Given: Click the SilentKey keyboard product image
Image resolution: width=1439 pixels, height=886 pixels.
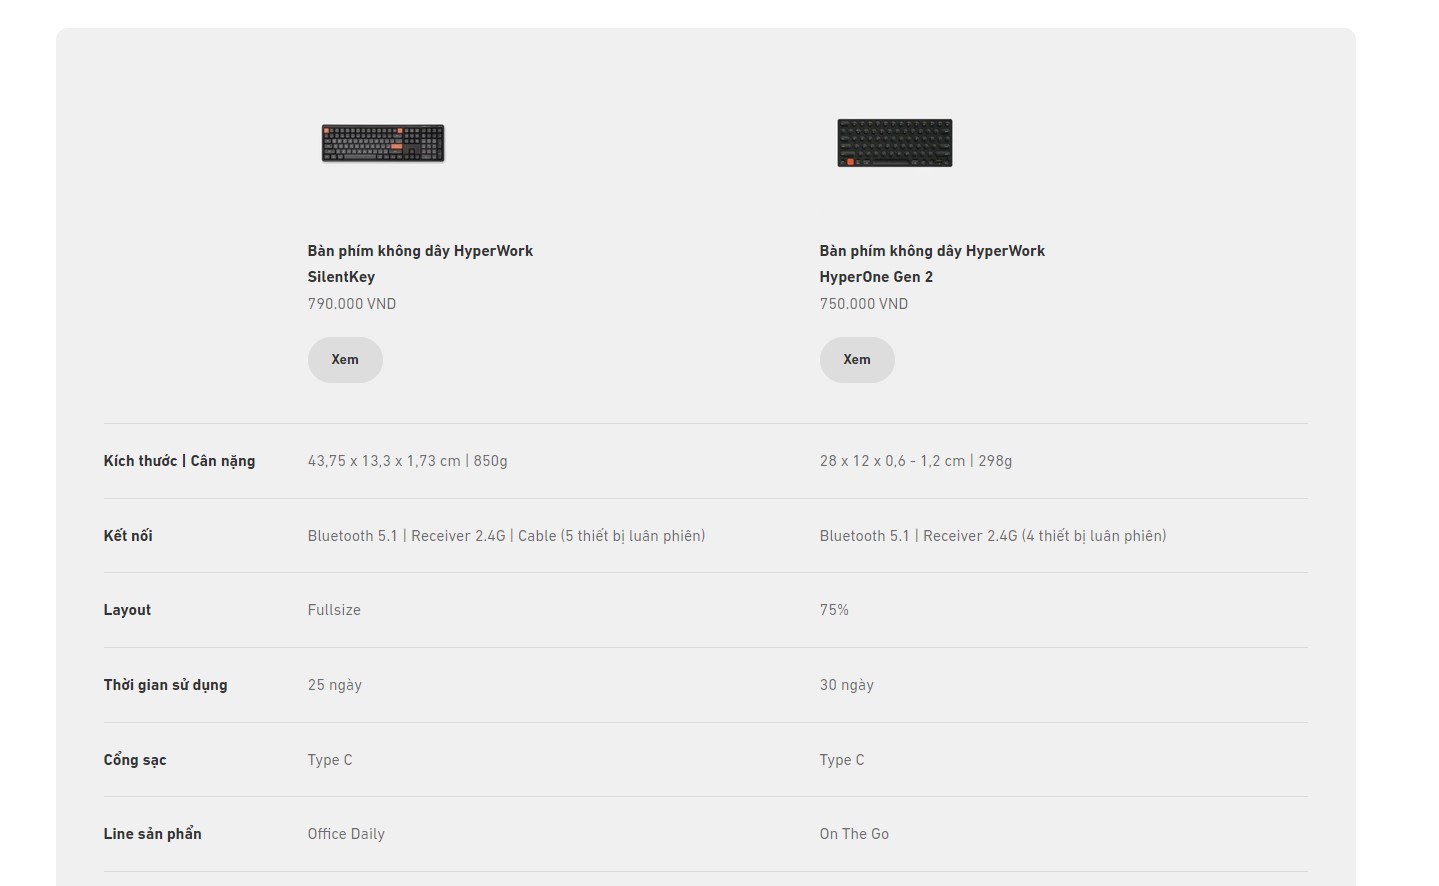Looking at the screenshot, I should pos(383,143).
